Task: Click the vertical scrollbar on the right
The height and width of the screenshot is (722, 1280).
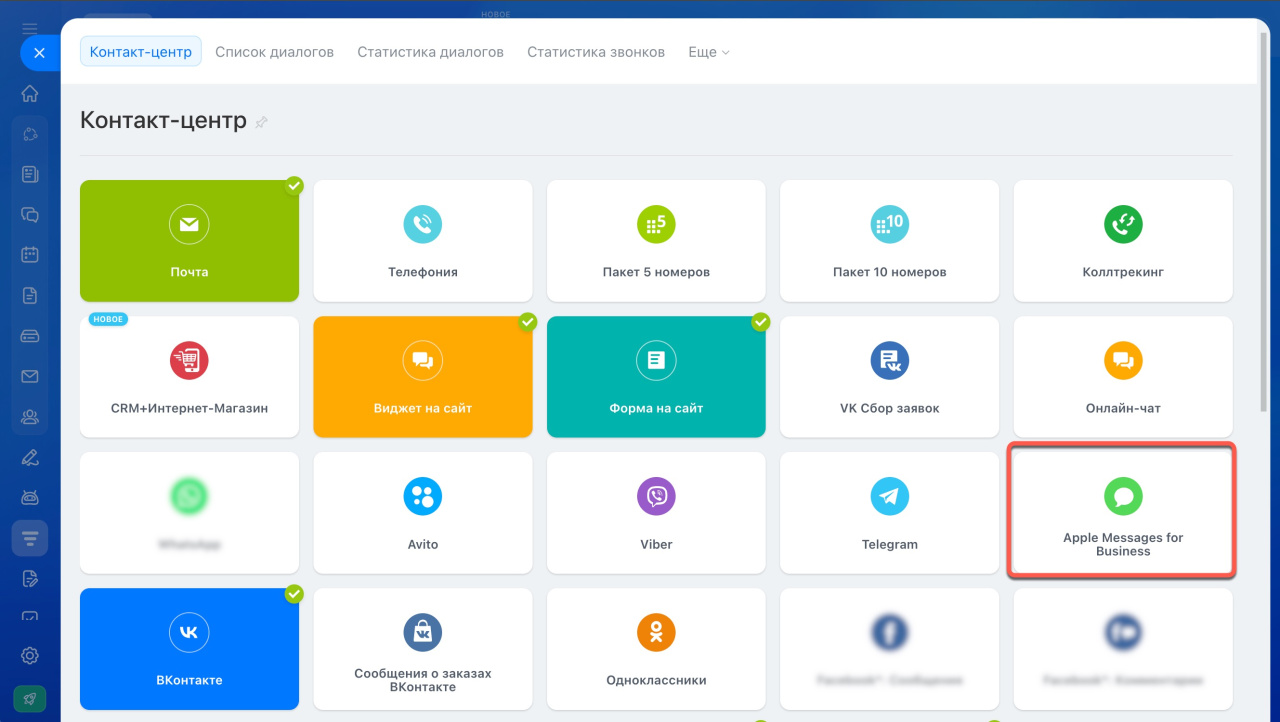Action: (1266, 220)
